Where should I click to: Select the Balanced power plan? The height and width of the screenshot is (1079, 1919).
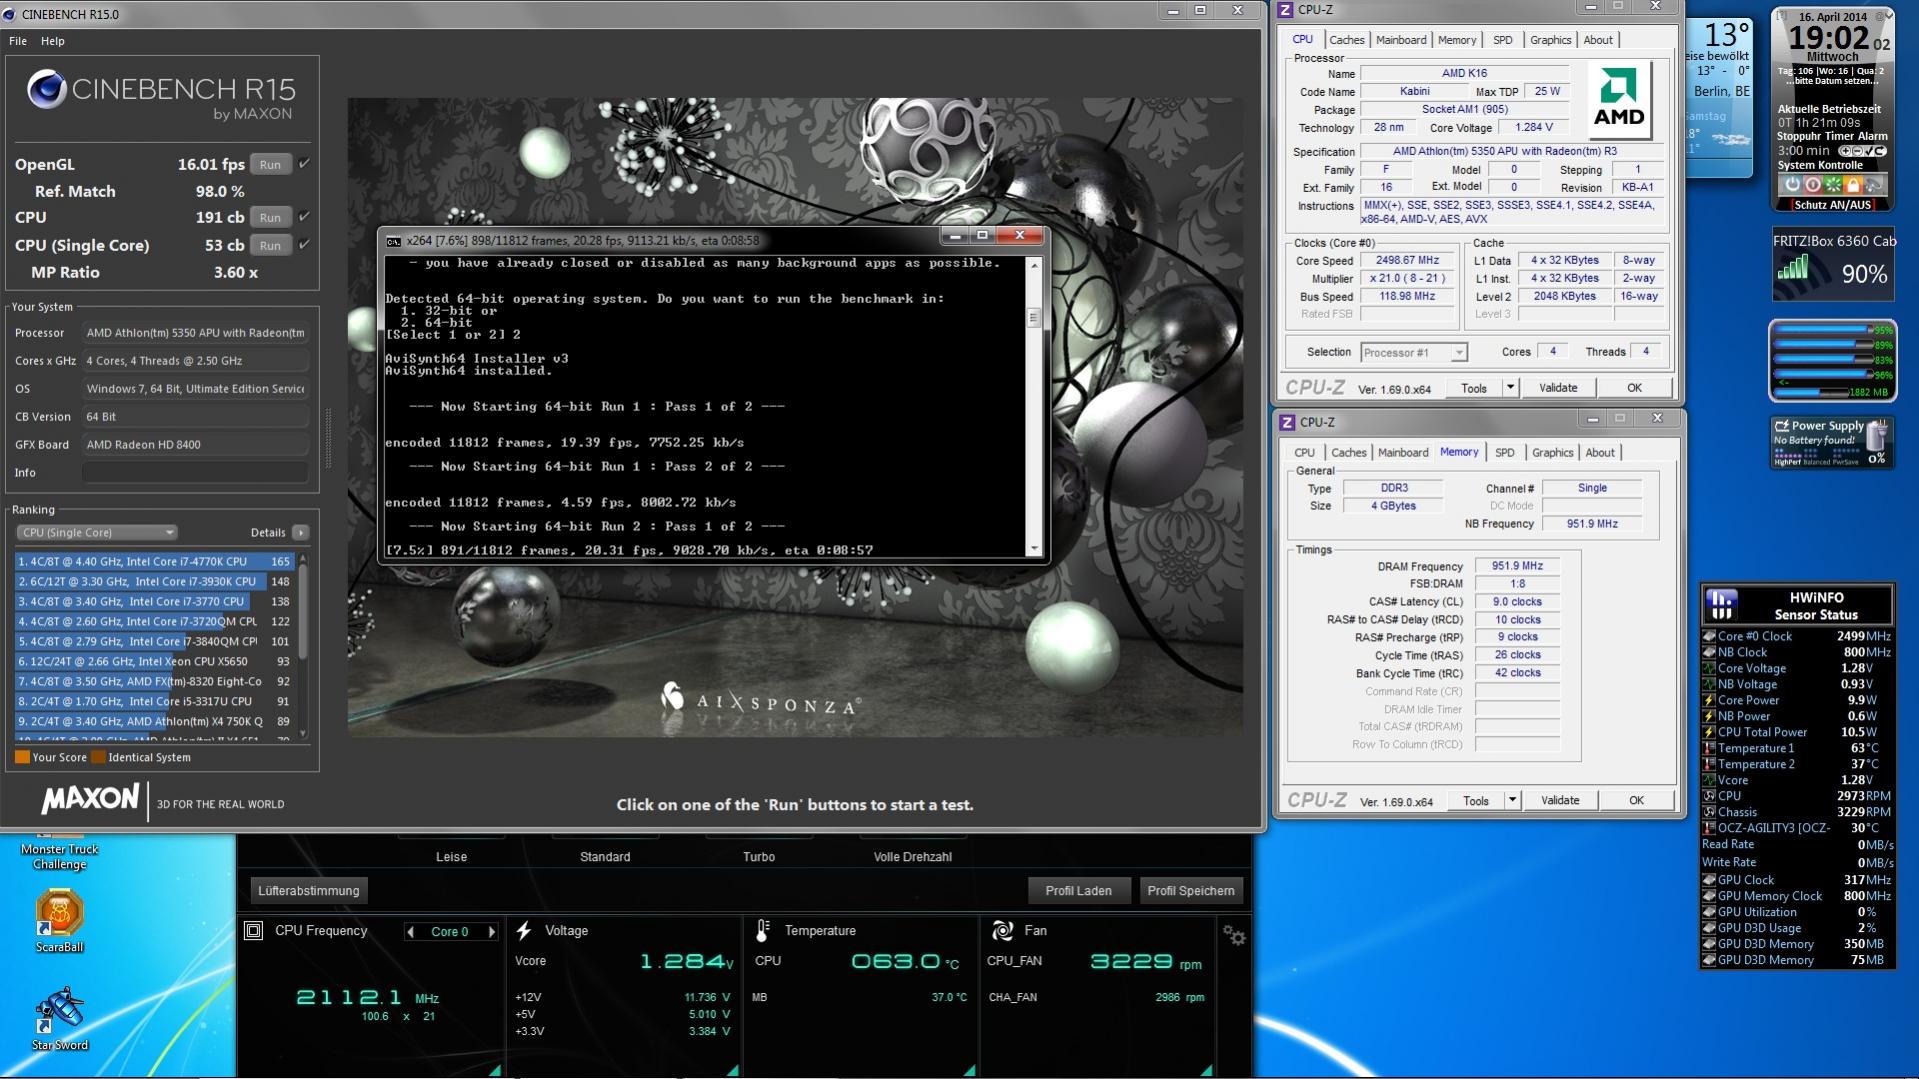pos(1818,462)
